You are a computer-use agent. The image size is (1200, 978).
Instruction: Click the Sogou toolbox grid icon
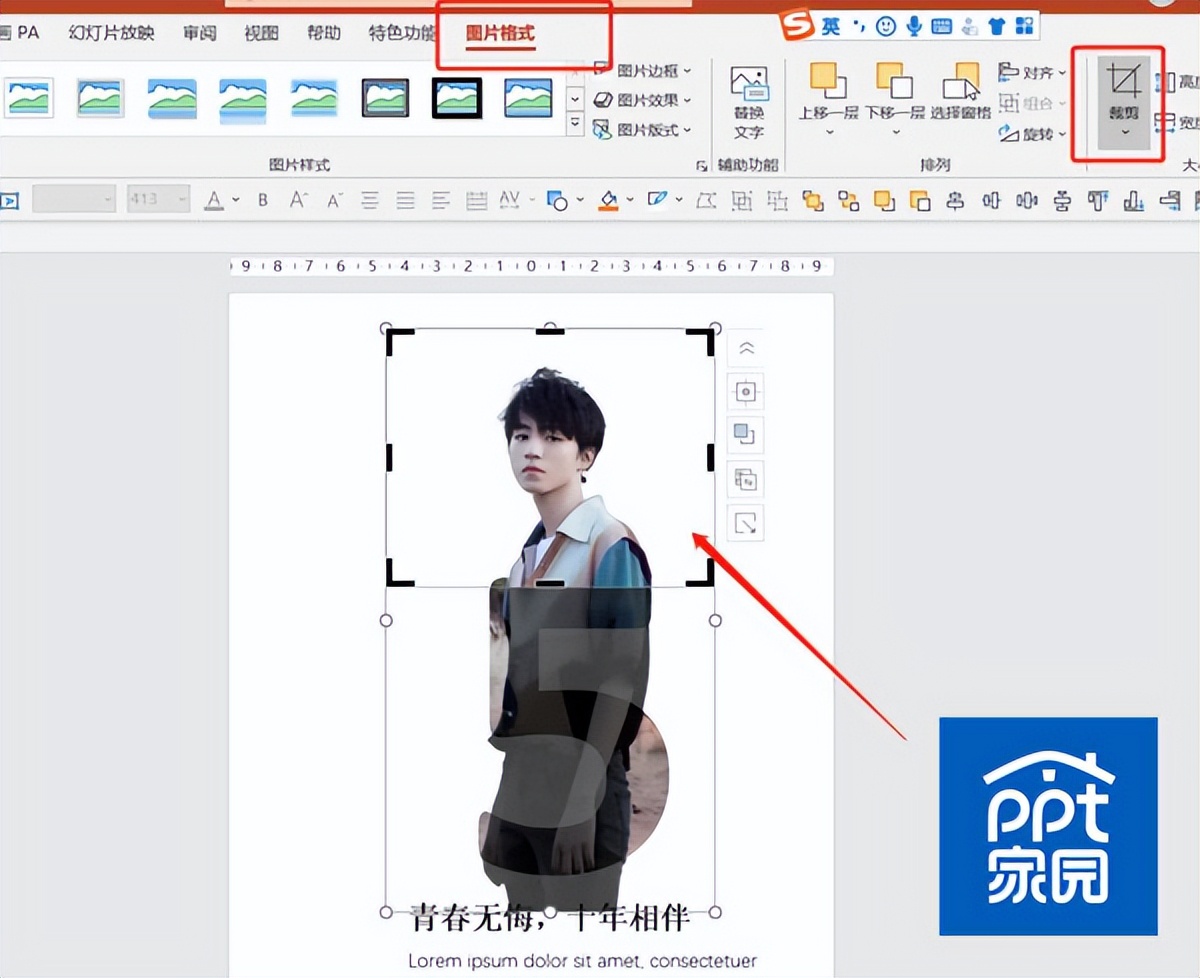coord(1024,27)
